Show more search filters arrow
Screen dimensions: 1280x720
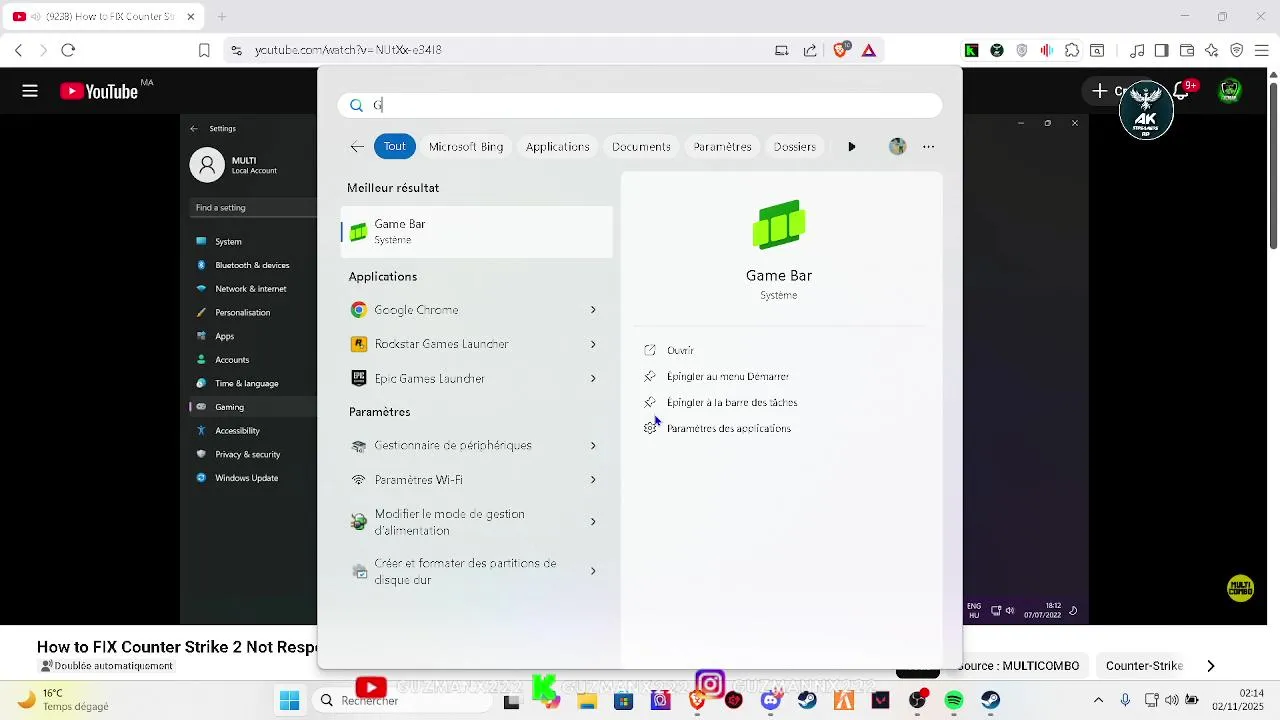pyautogui.click(x=852, y=146)
